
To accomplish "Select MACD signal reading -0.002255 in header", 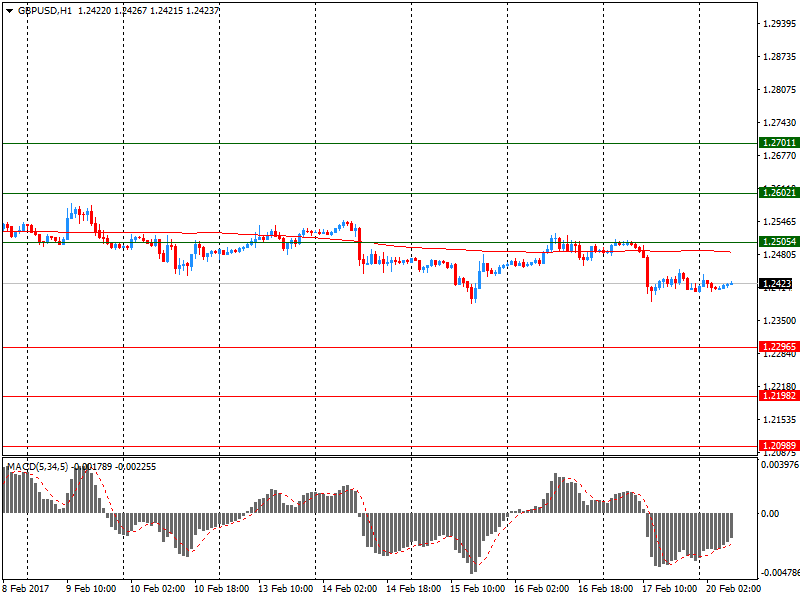I will (x=136, y=467).
